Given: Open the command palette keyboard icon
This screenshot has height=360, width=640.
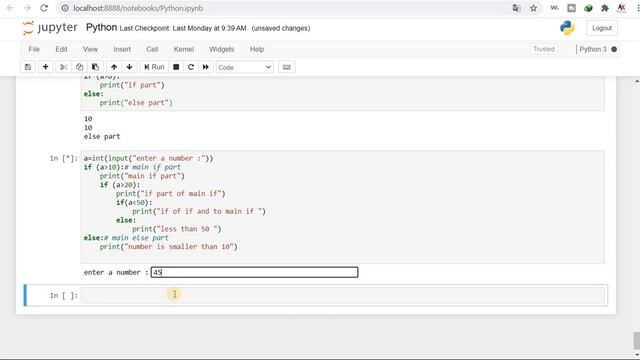Looking at the screenshot, I should pyautogui.click(x=287, y=67).
